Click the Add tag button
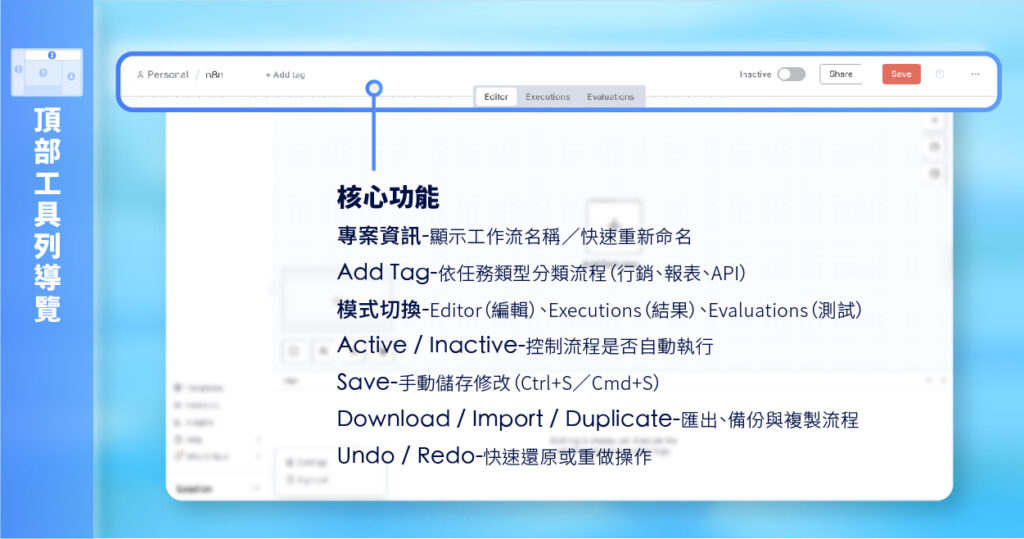Screen dimensions: 1024x539 pos(285,75)
